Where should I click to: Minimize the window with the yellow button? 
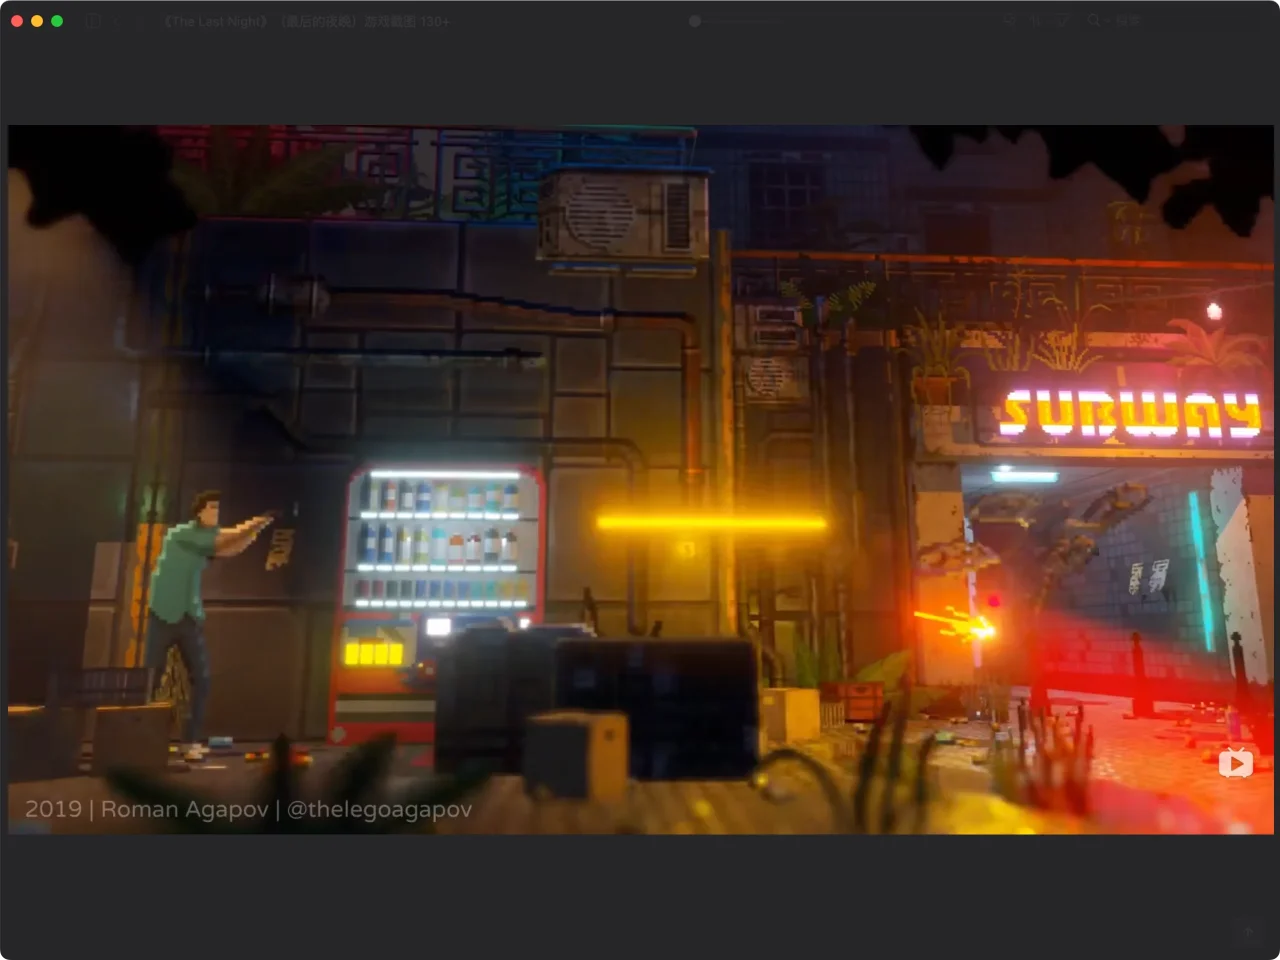pos(37,21)
